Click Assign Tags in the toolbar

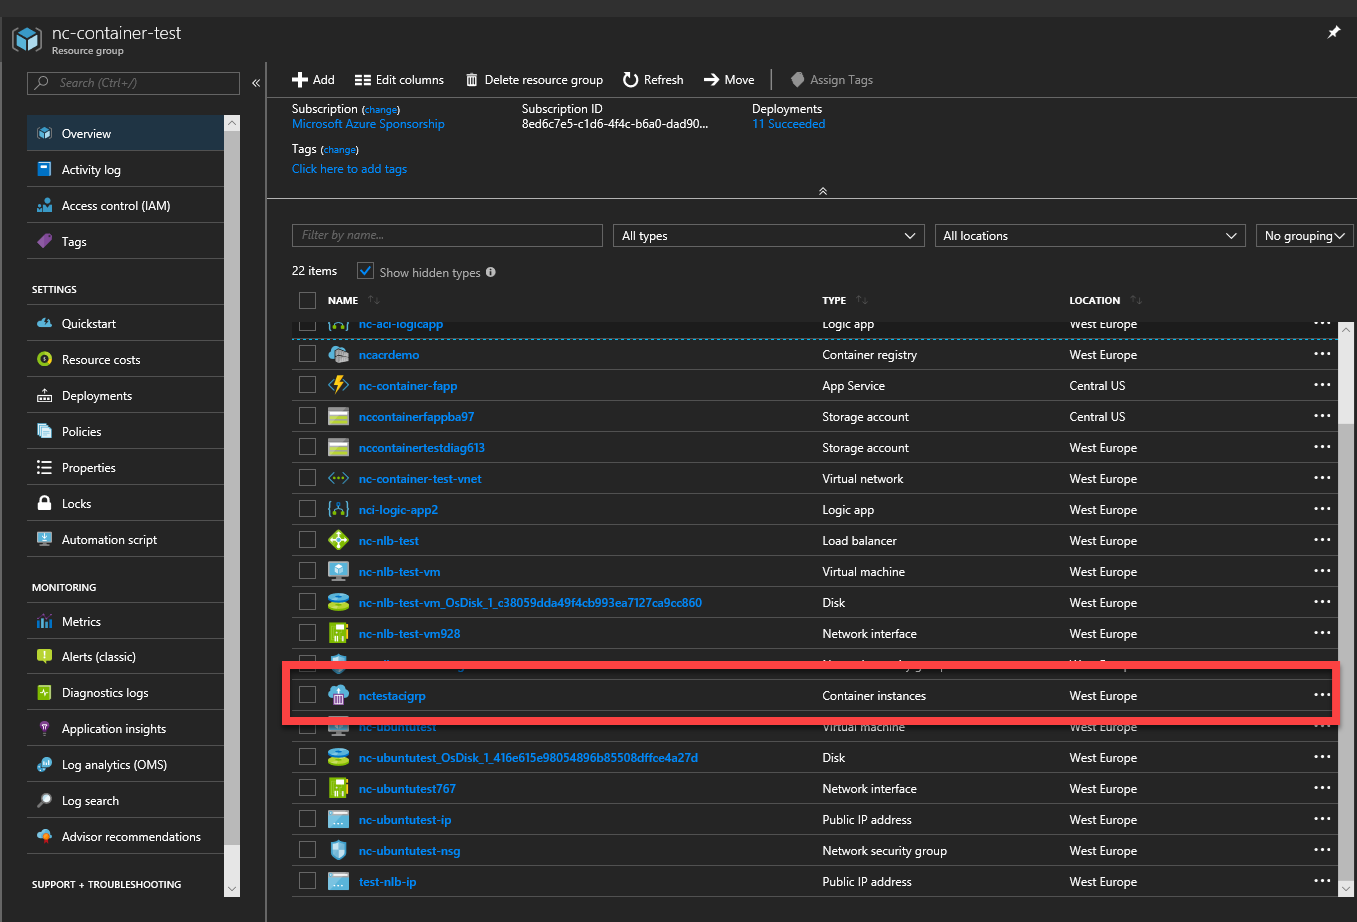[831, 80]
